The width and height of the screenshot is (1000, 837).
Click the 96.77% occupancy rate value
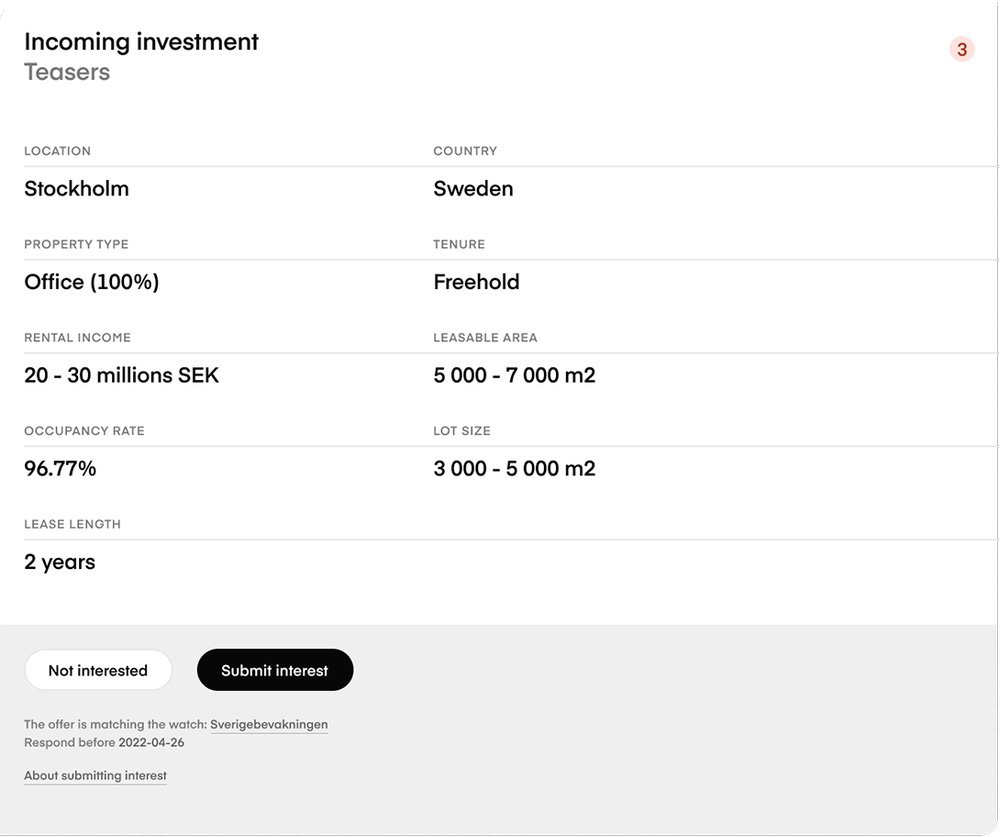61,468
